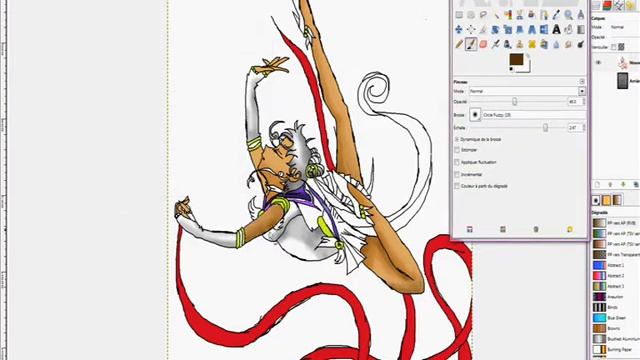The image size is (640, 360).
Task: Select the Arrière-plan layer thumbnail
Action: (622, 81)
